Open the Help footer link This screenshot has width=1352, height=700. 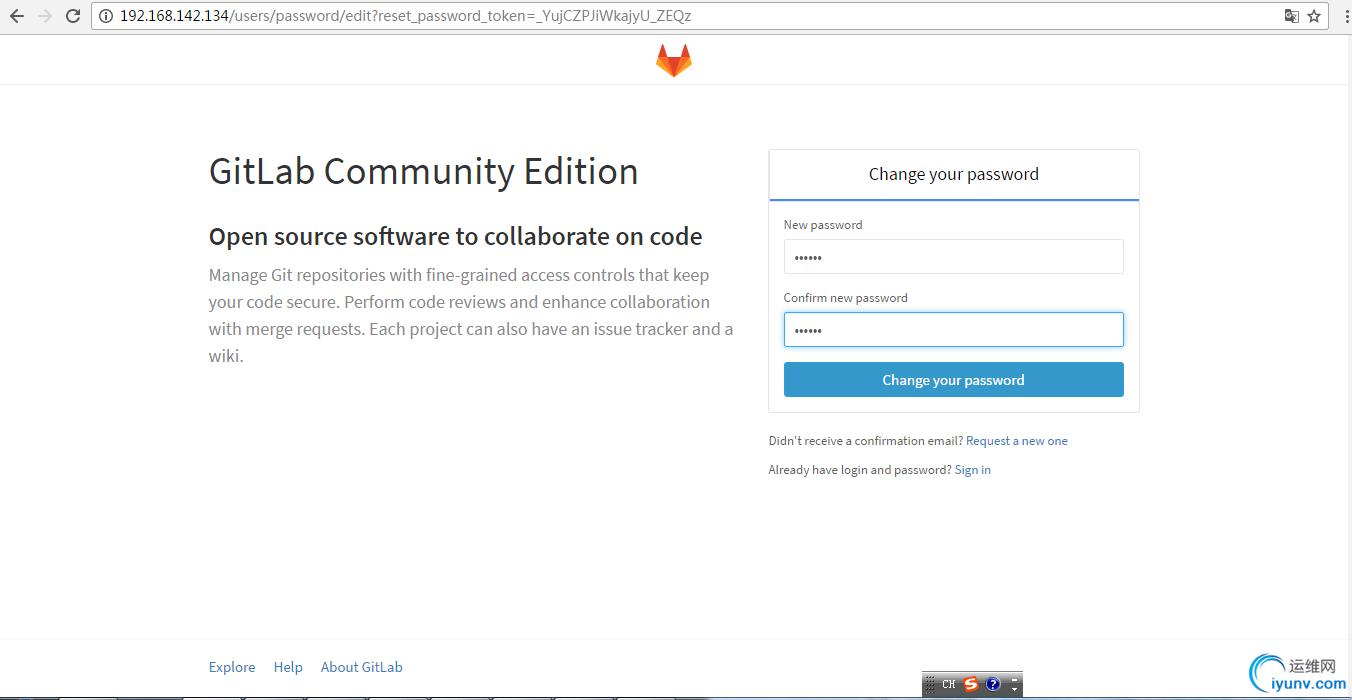pos(288,667)
